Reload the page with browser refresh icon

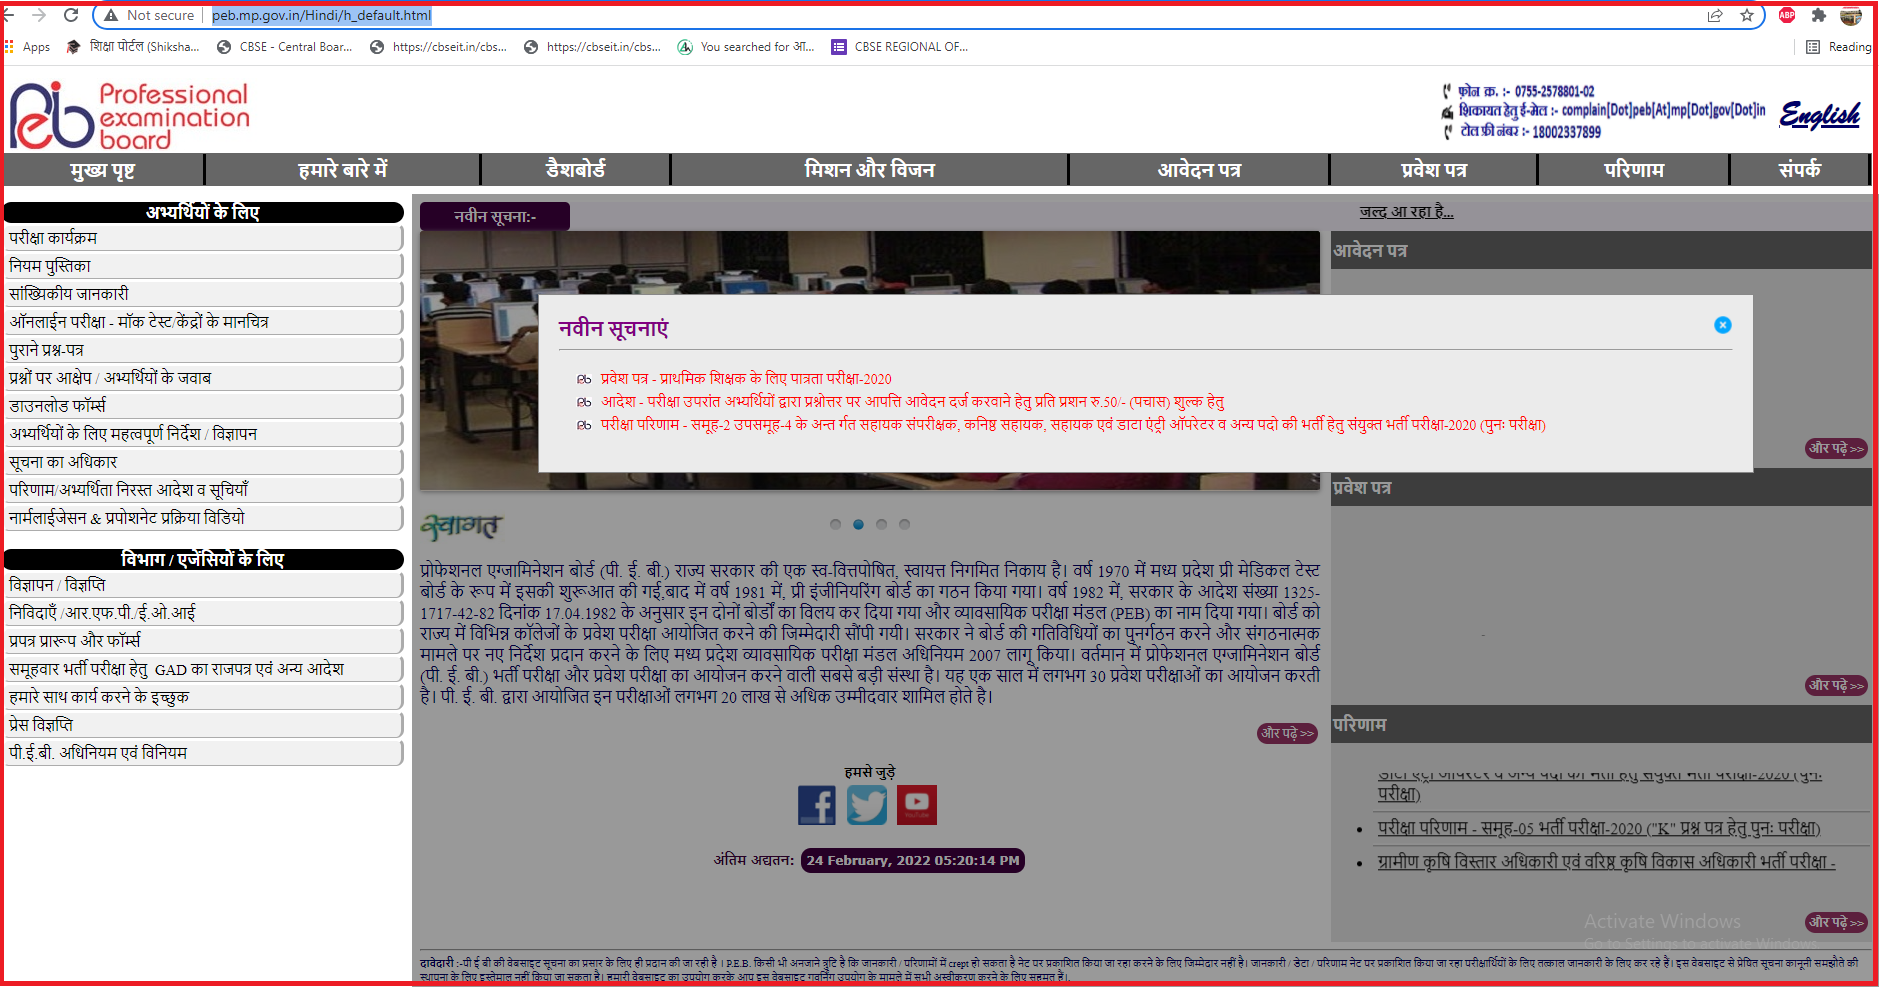[71, 15]
